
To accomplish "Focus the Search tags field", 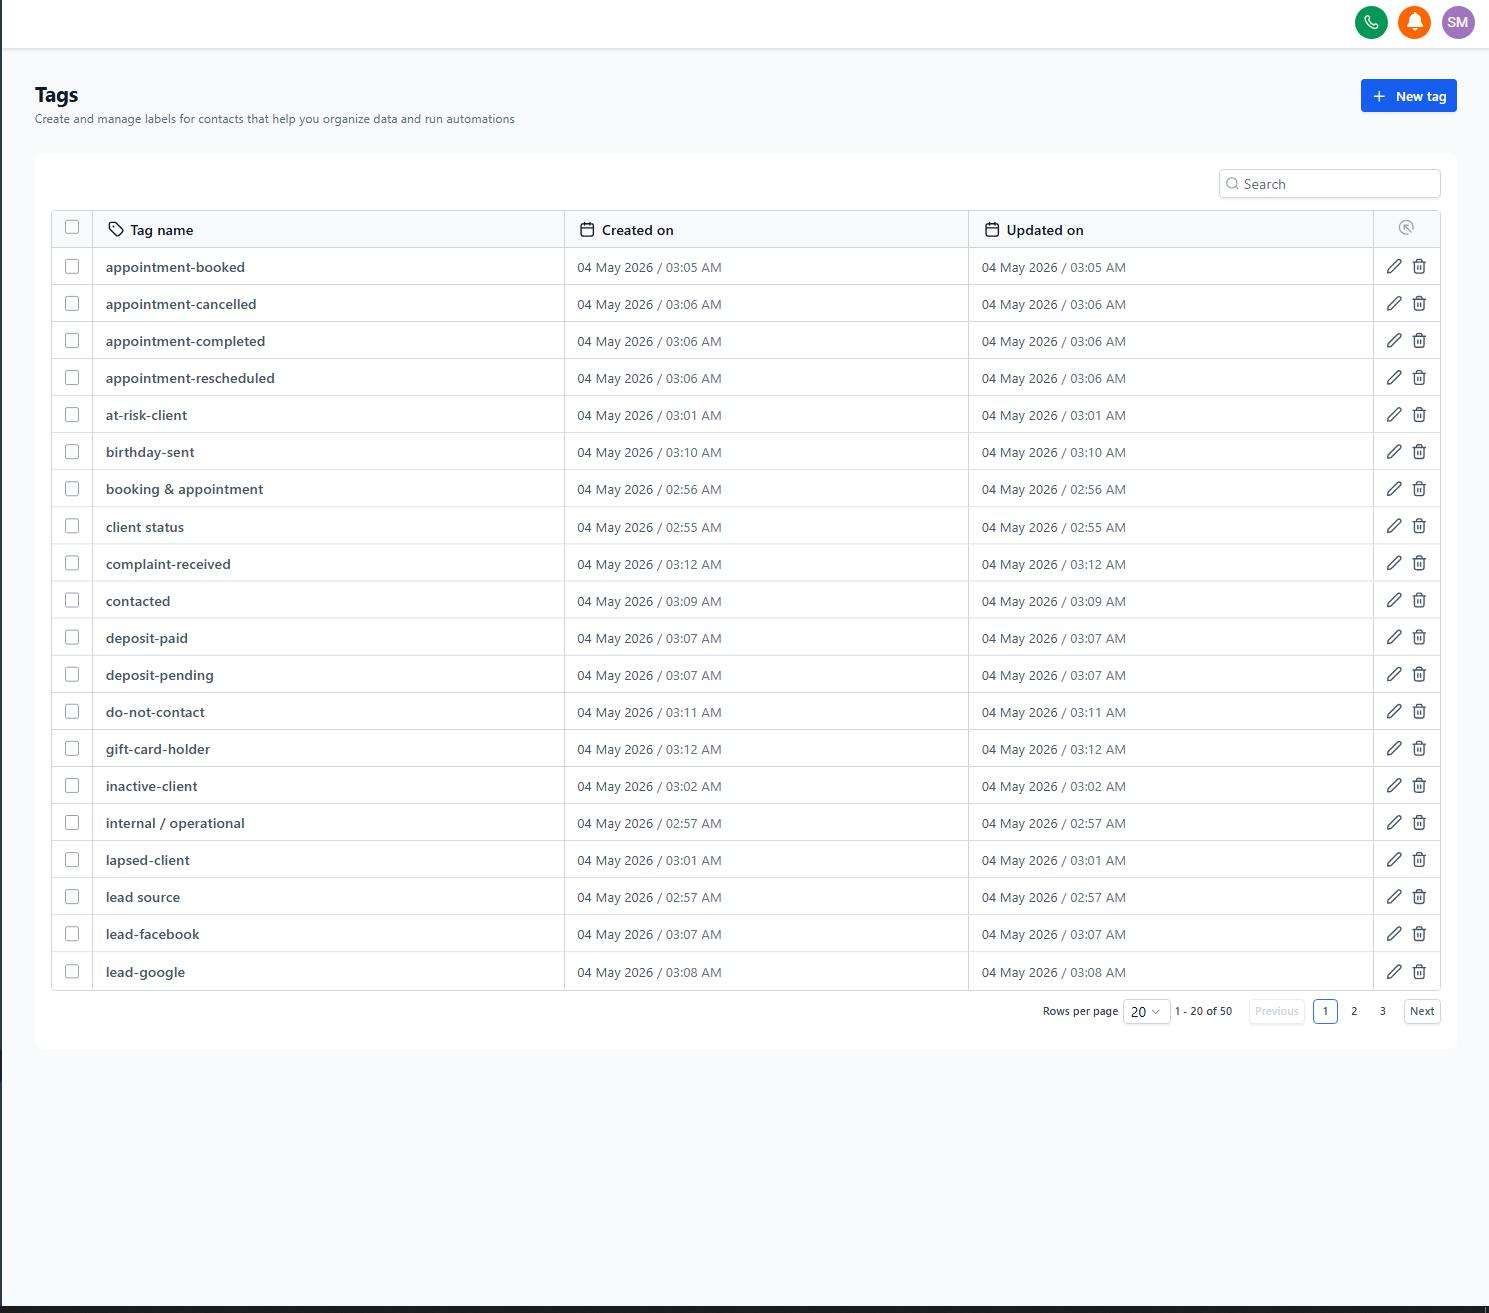I will click(1329, 184).
